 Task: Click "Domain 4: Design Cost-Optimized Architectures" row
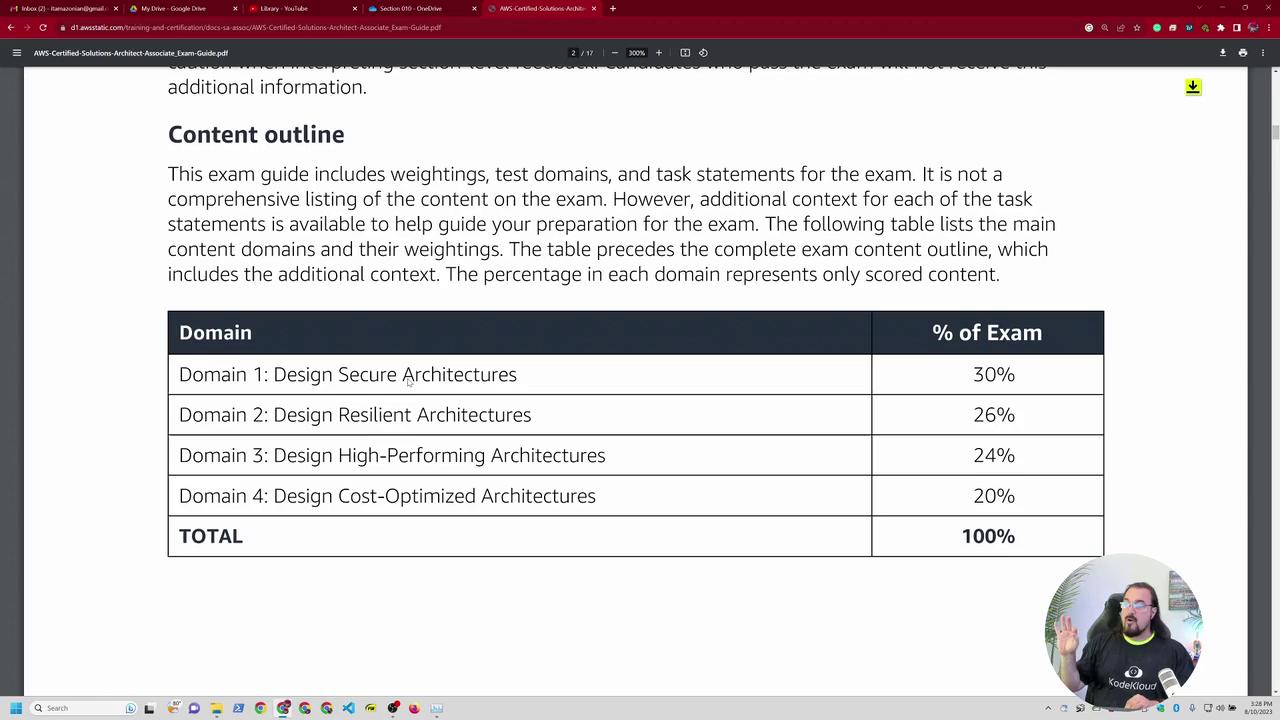(519, 496)
